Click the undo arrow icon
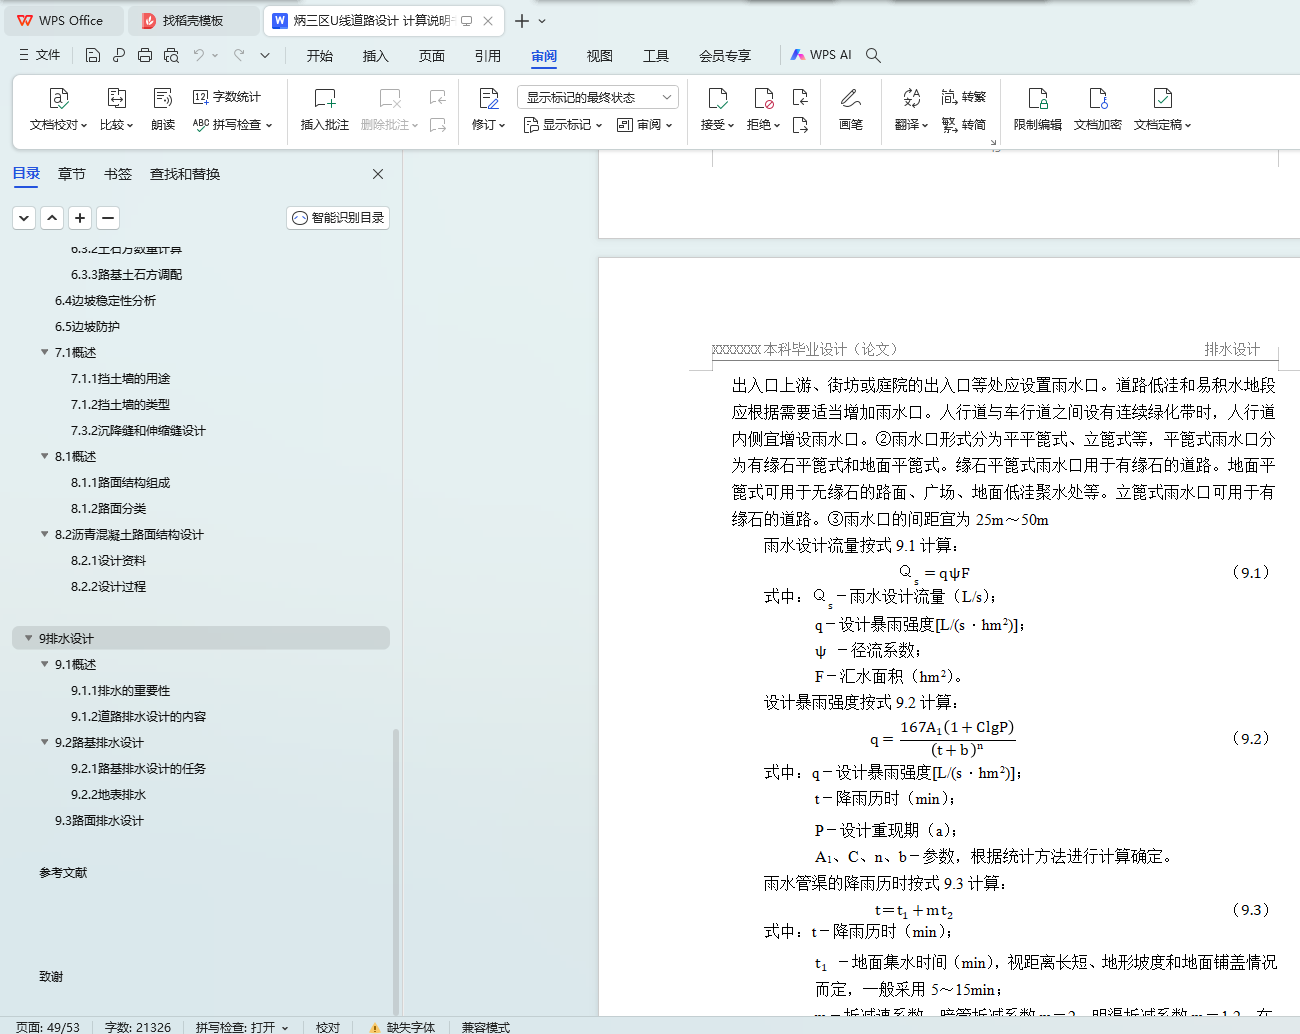Viewport: 1300px width, 1034px height. [x=199, y=55]
